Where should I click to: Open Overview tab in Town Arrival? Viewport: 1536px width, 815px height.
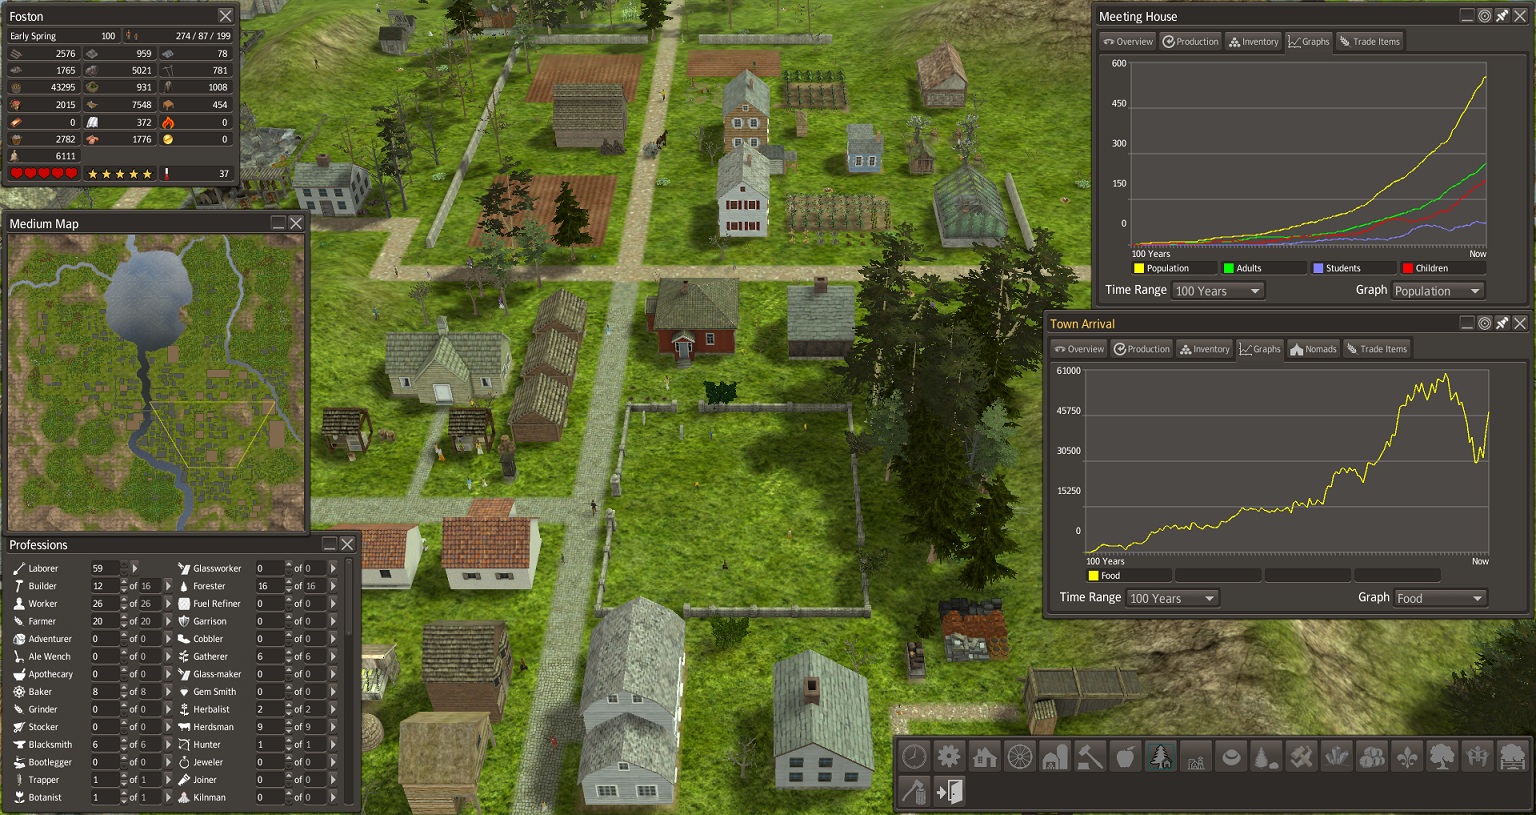1079,348
